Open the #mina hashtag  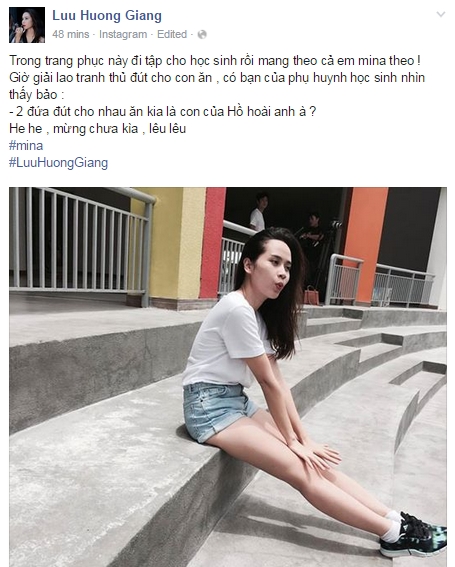pyautogui.click(x=26, y=146)
